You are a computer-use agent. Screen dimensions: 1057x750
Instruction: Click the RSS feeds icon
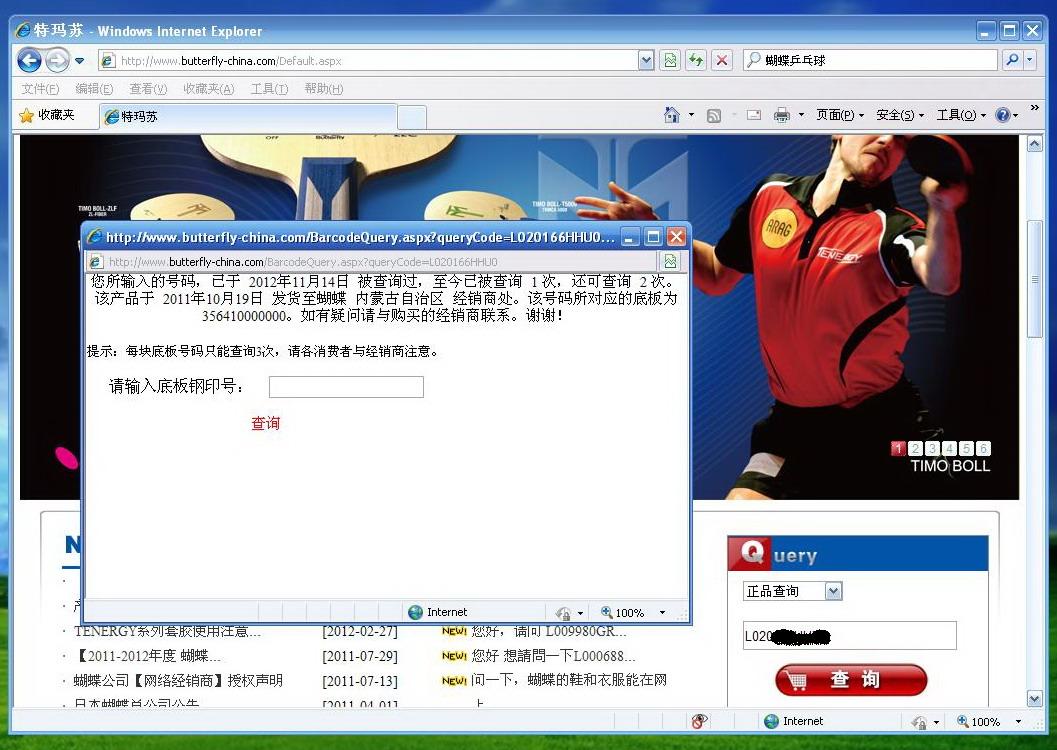[x=714, y=115]
